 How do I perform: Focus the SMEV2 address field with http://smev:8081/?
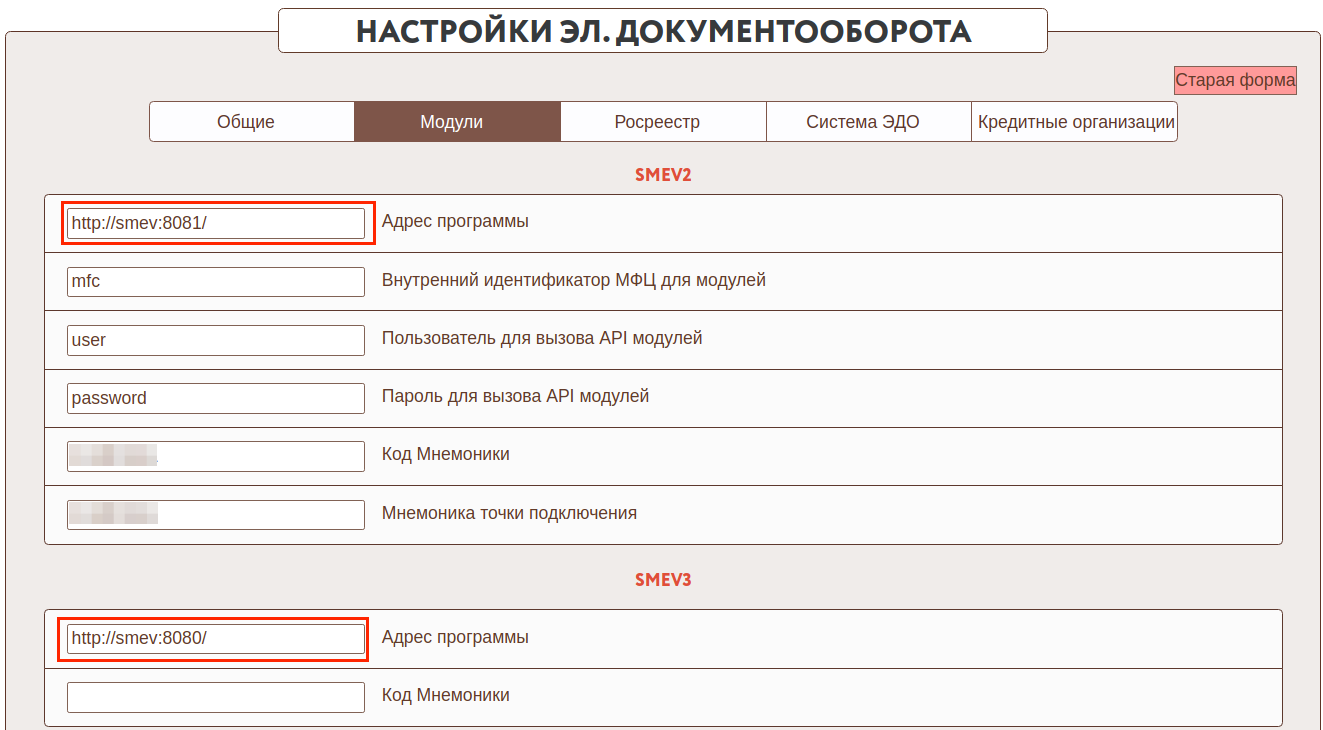click(216, 223)
